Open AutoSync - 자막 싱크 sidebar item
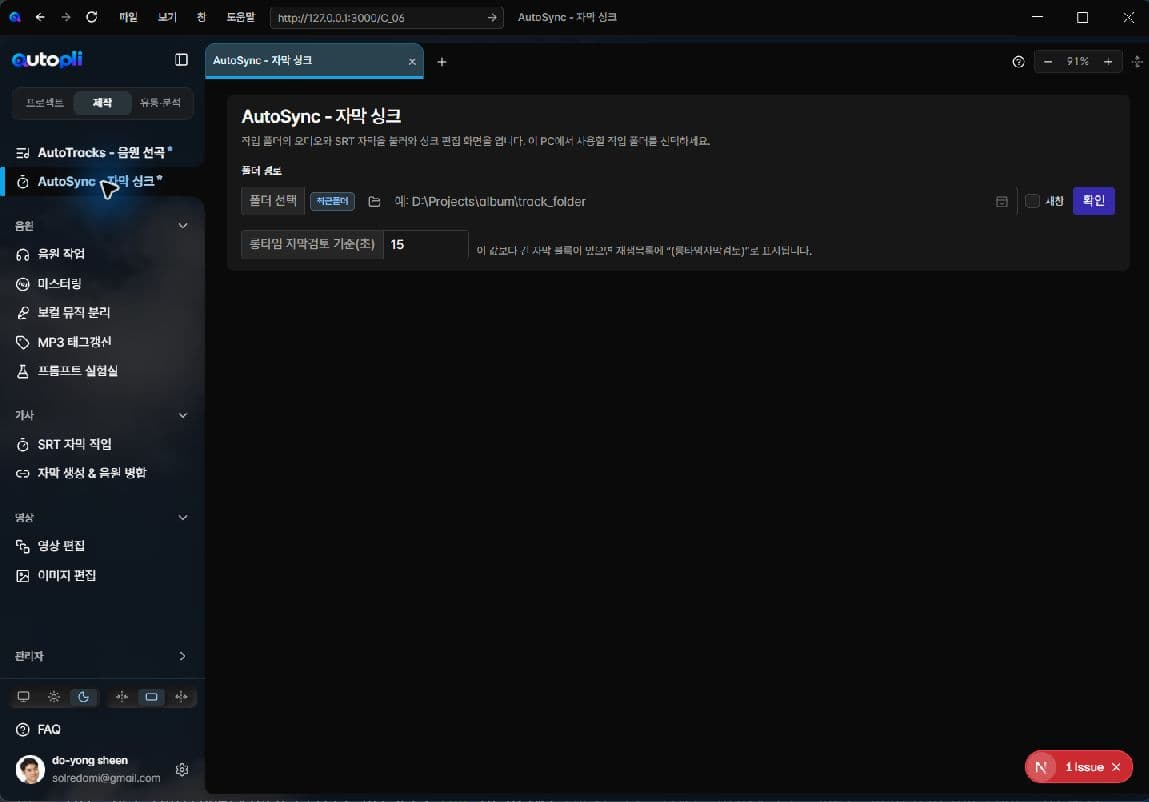The height and width of the screenshot is (802, 1149). click(x=103, y=181)
